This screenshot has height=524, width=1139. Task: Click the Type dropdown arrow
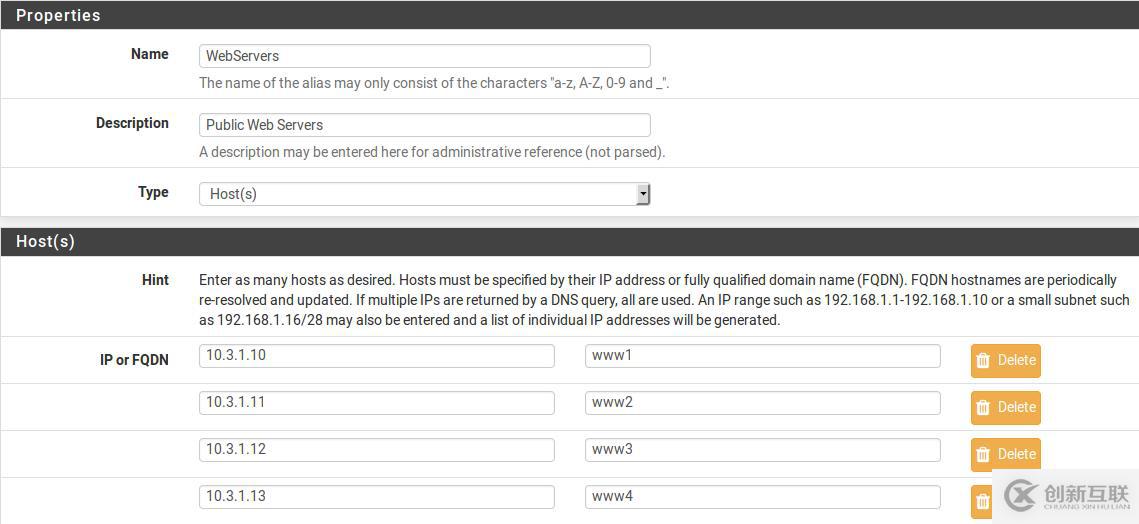[643, 194]
